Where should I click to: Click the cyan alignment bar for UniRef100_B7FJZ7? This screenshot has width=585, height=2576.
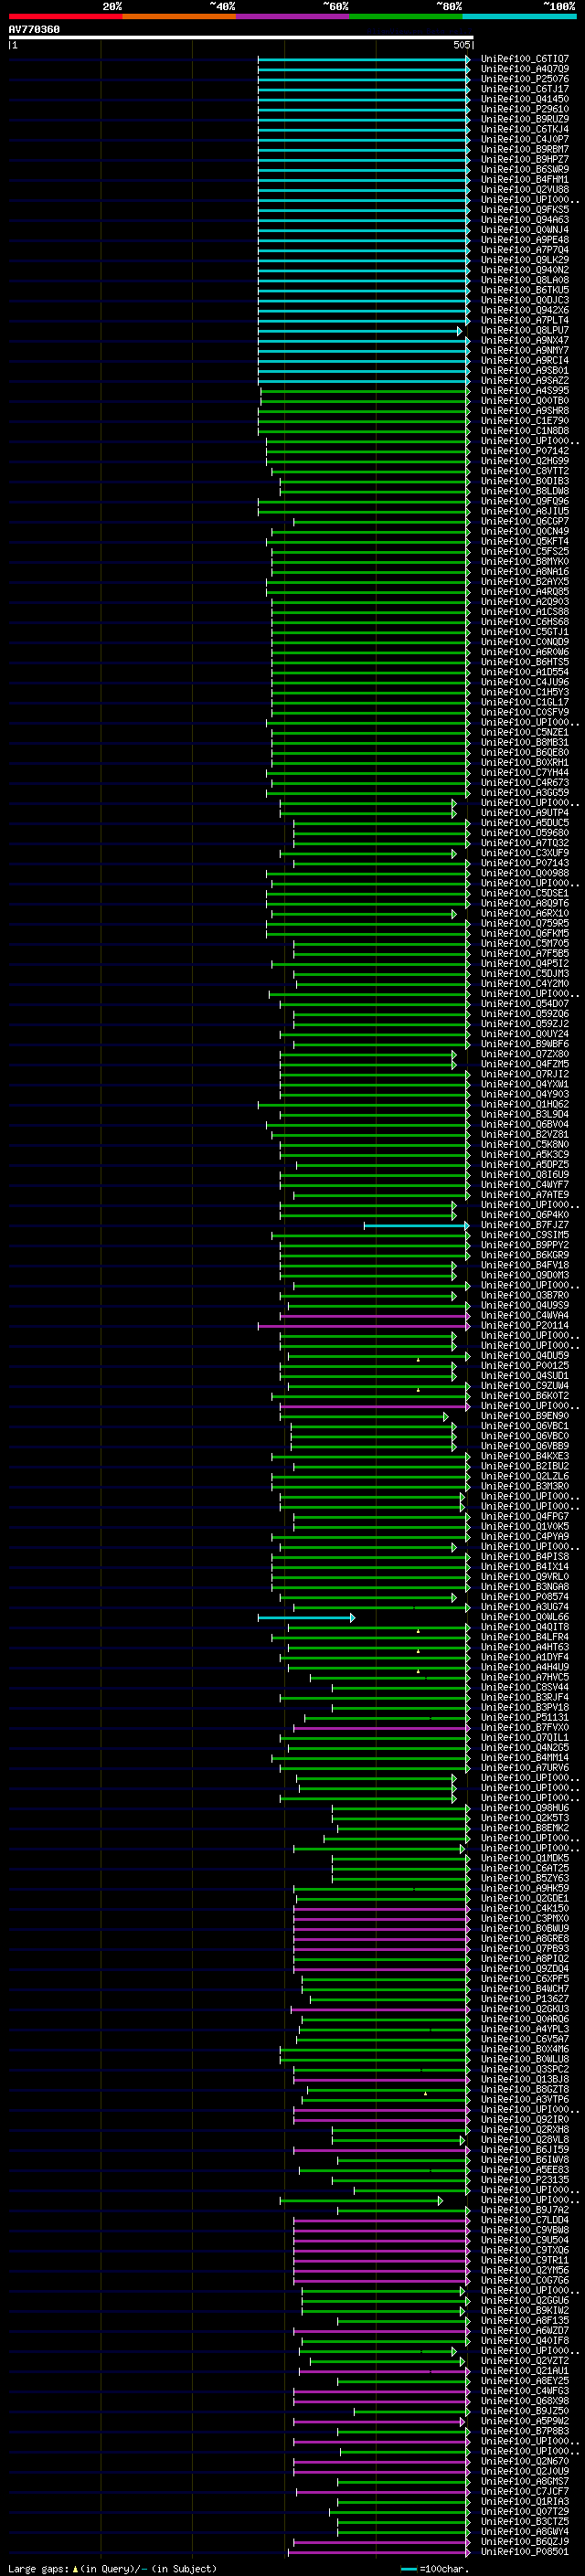417,1225
